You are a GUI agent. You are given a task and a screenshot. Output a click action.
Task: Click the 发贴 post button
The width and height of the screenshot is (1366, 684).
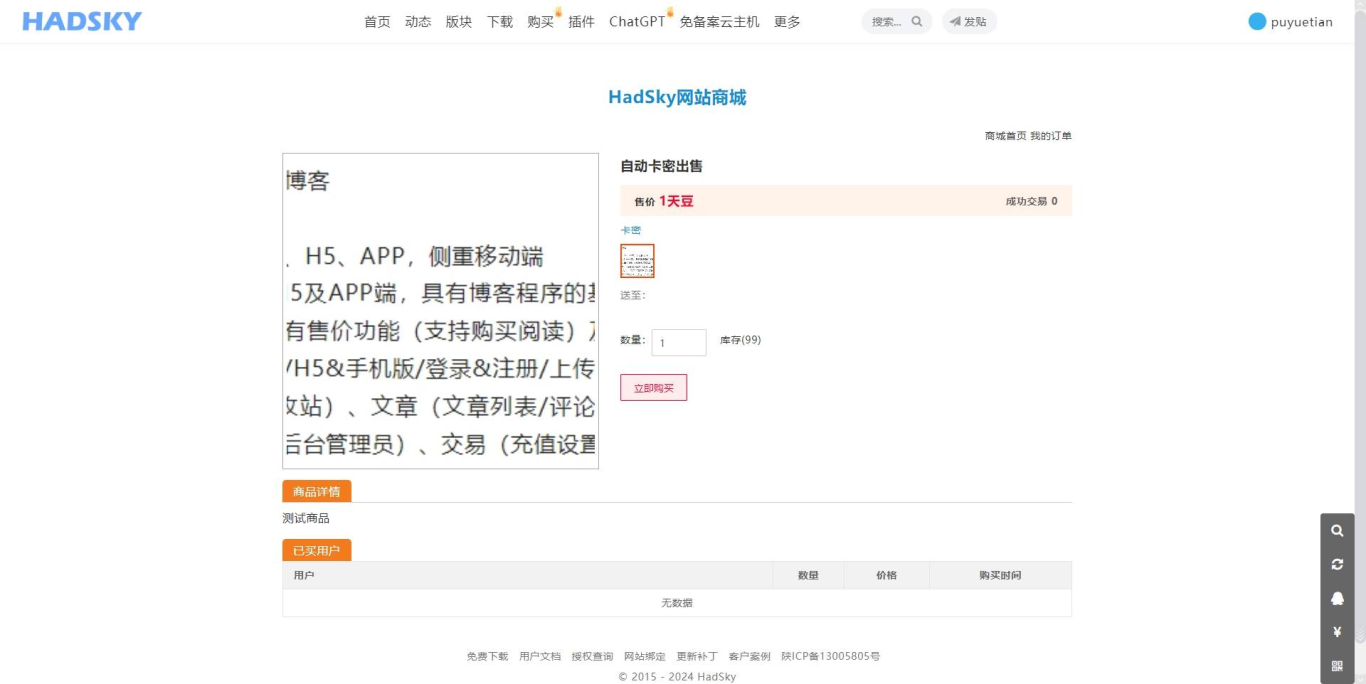coord(969,22)
